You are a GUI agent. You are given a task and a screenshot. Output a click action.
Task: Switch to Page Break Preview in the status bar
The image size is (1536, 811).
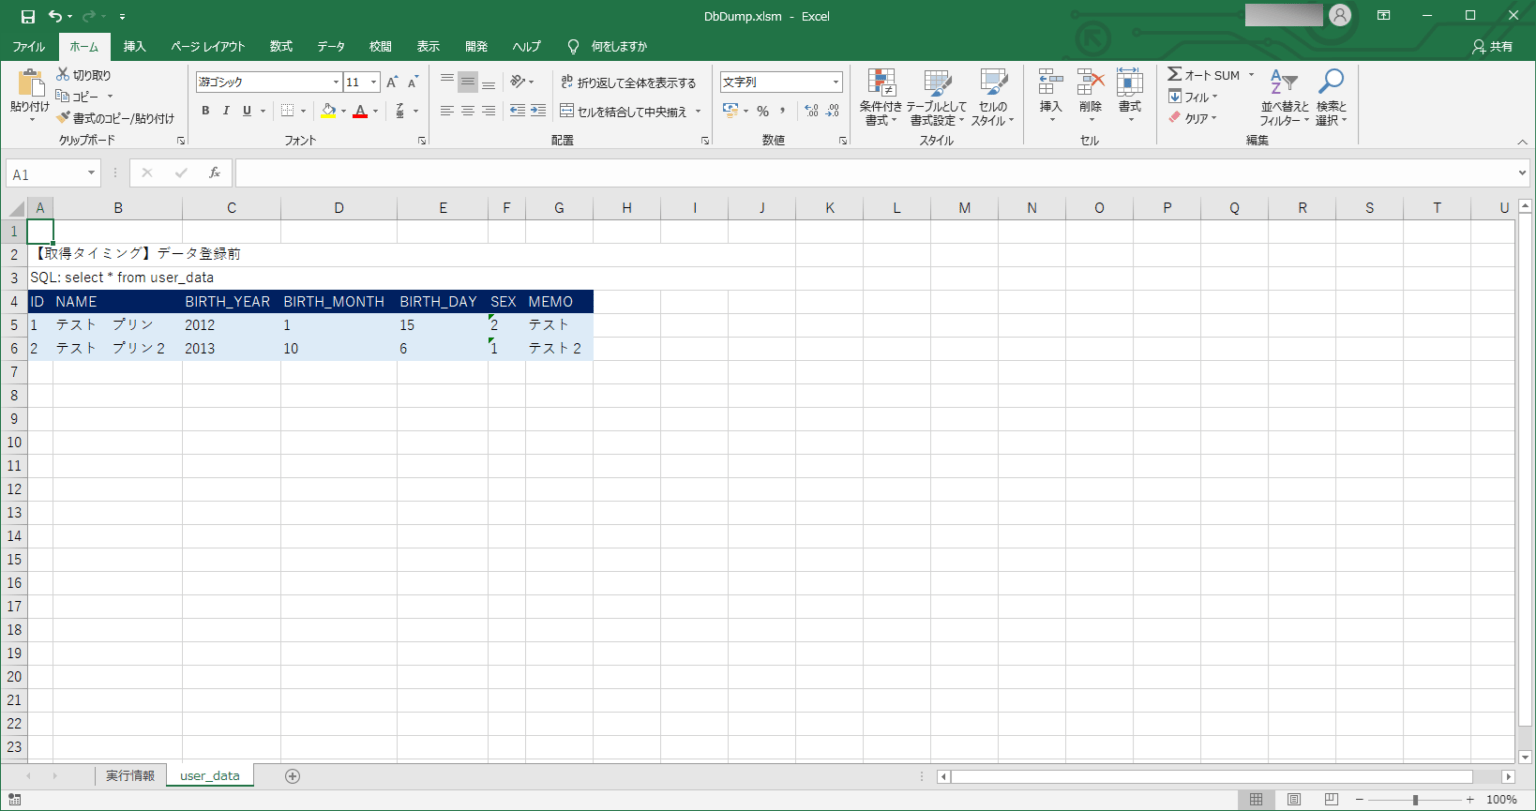coord(1330,800)
